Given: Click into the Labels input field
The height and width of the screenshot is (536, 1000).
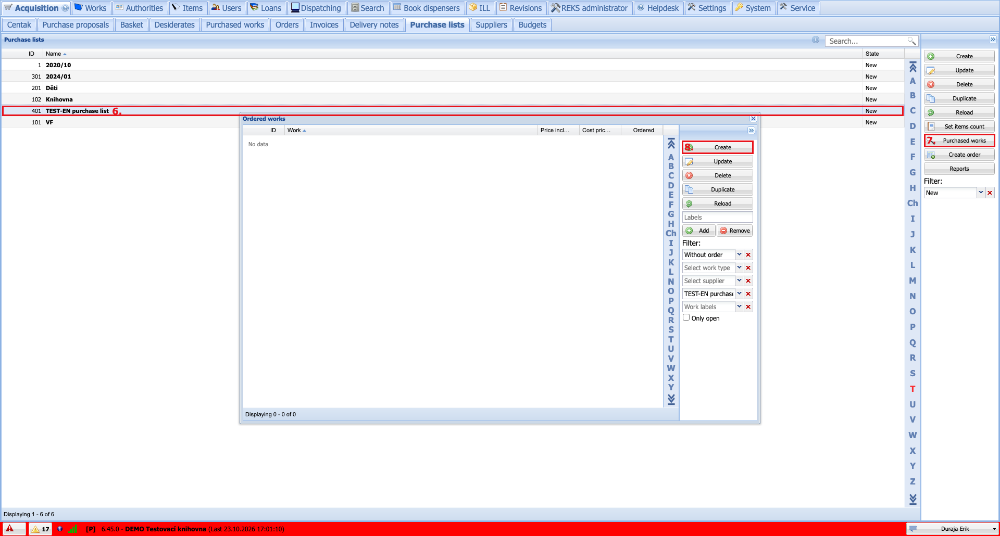Looking at the screenshot, I should tap(717, 218).
